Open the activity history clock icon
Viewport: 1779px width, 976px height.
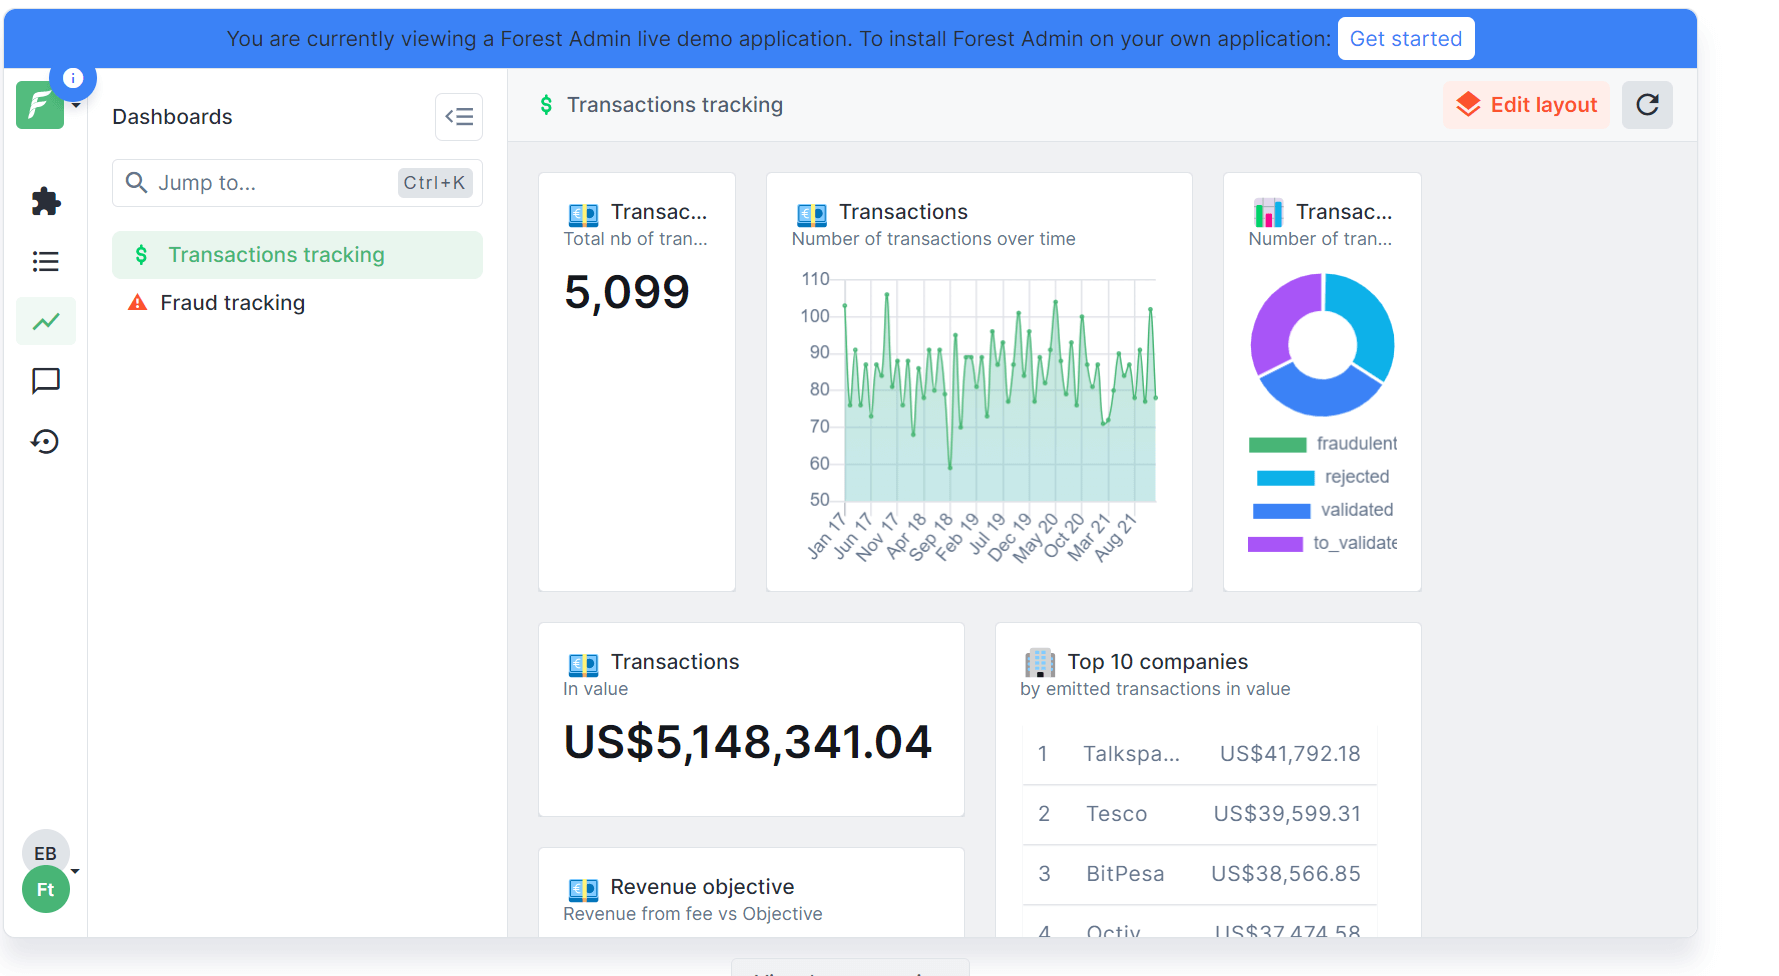pyautogui.click(x=46, y=441)
